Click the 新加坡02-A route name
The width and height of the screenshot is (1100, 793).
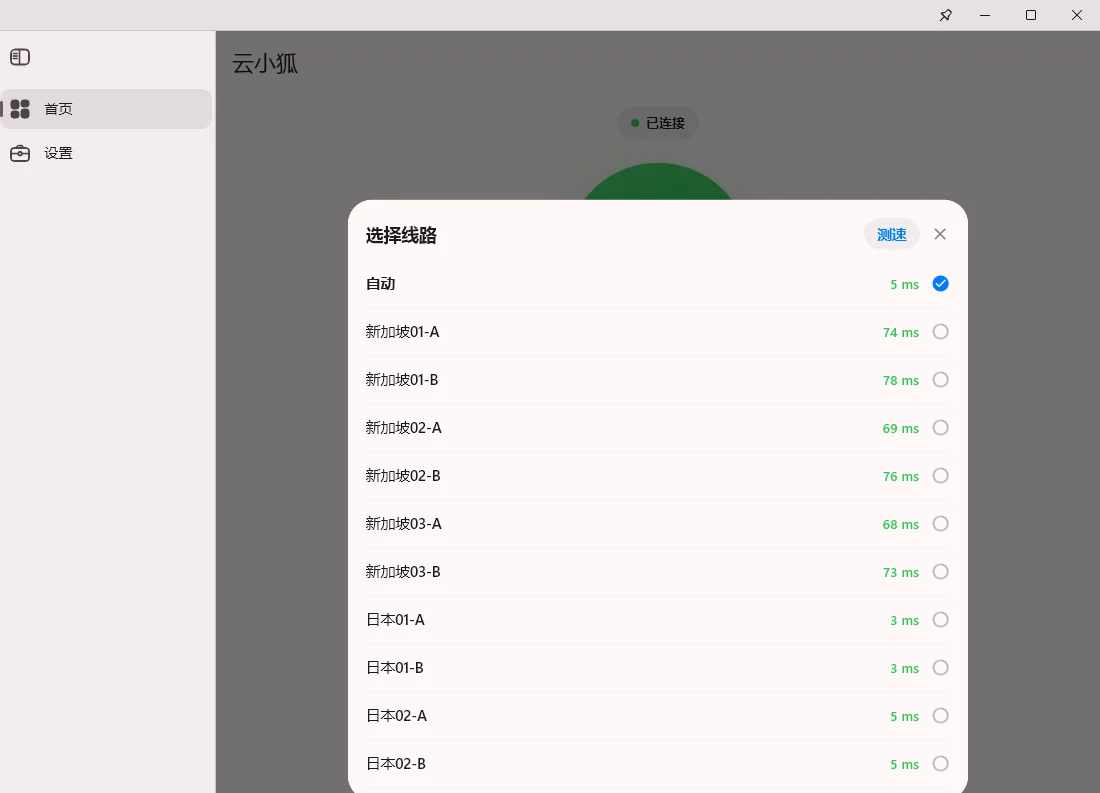pyautogui.click(x=403, y=428)
